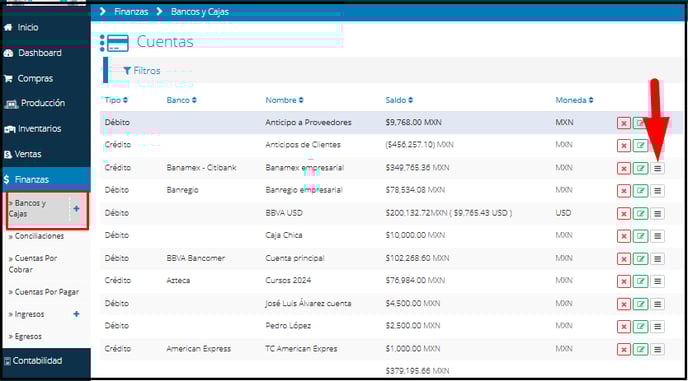Edit the BBVA USD account
This screenshot has height=381, width=688.
point(640,213)
